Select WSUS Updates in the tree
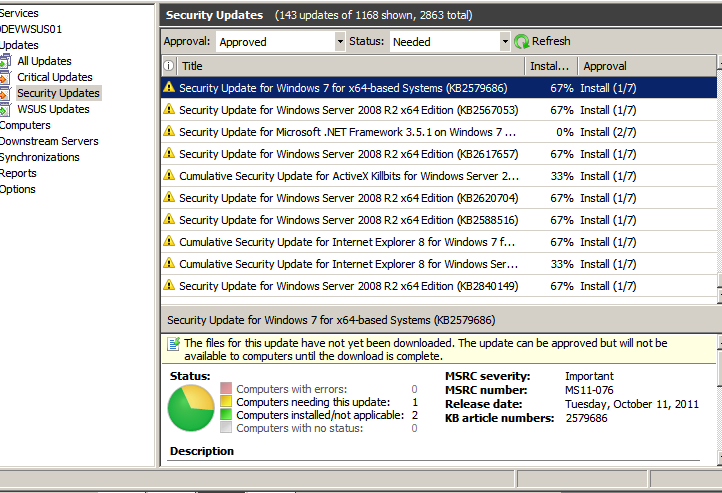Image resolution: width=722 pixels, height=493 pixels. point(53,109)
